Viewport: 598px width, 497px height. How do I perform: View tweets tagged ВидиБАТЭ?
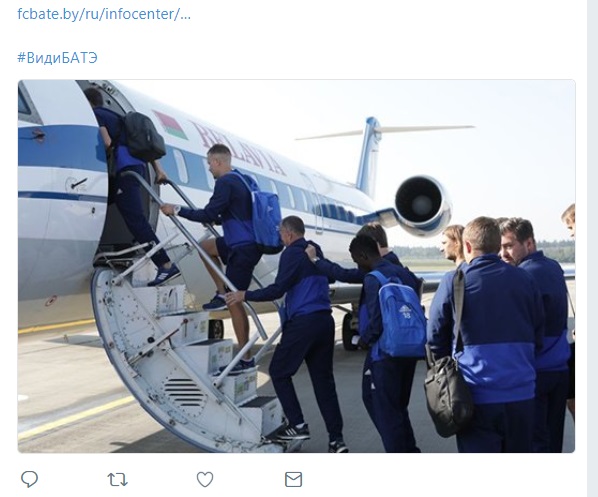coord(58,58)
